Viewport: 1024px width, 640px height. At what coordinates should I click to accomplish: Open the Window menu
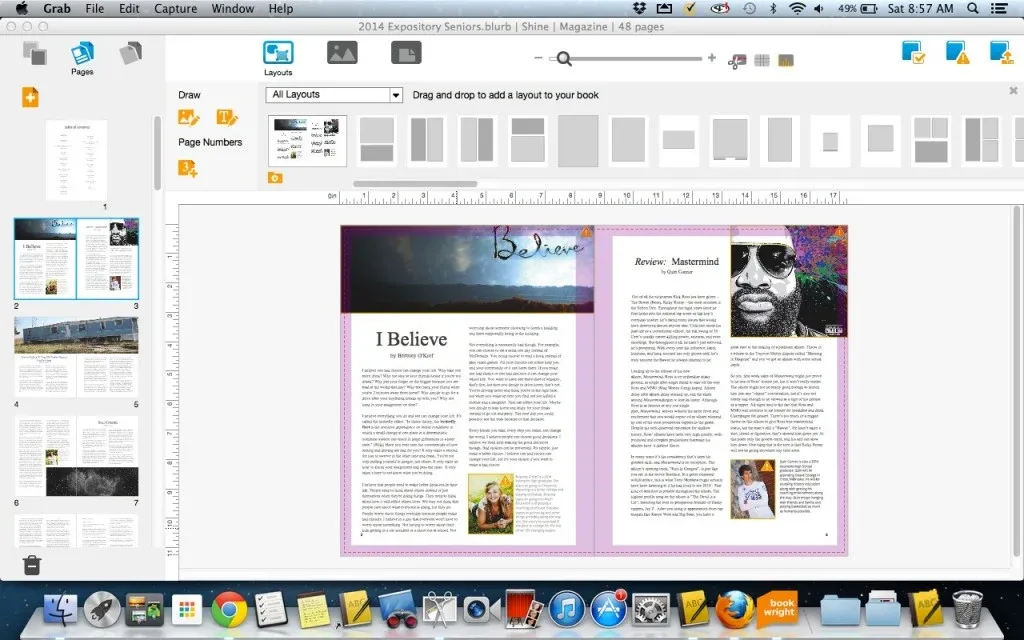point(232,8)
